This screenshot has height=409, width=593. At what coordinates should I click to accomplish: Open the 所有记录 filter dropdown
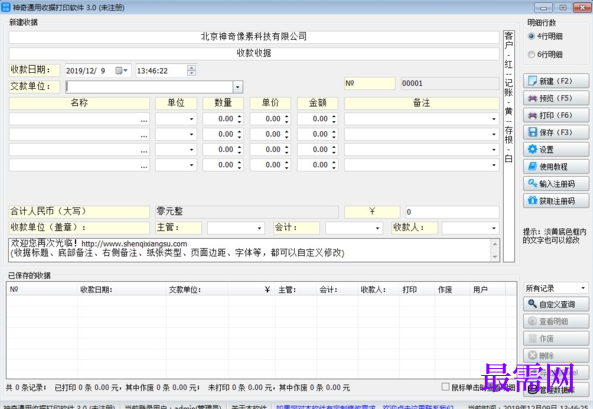[583, 288]
